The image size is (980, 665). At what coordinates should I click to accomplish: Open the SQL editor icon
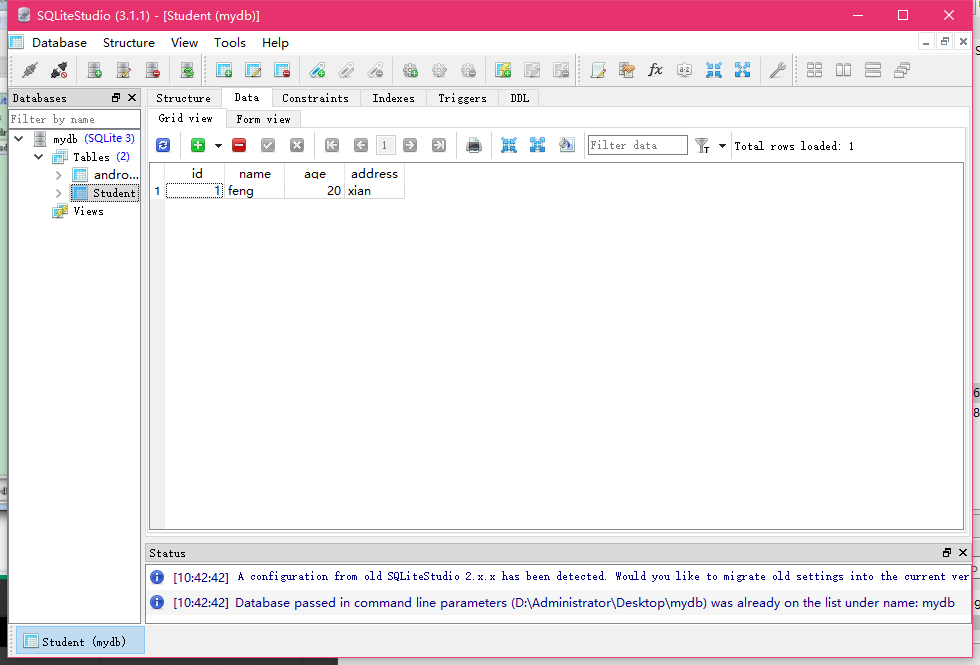(x=598, y=70)
